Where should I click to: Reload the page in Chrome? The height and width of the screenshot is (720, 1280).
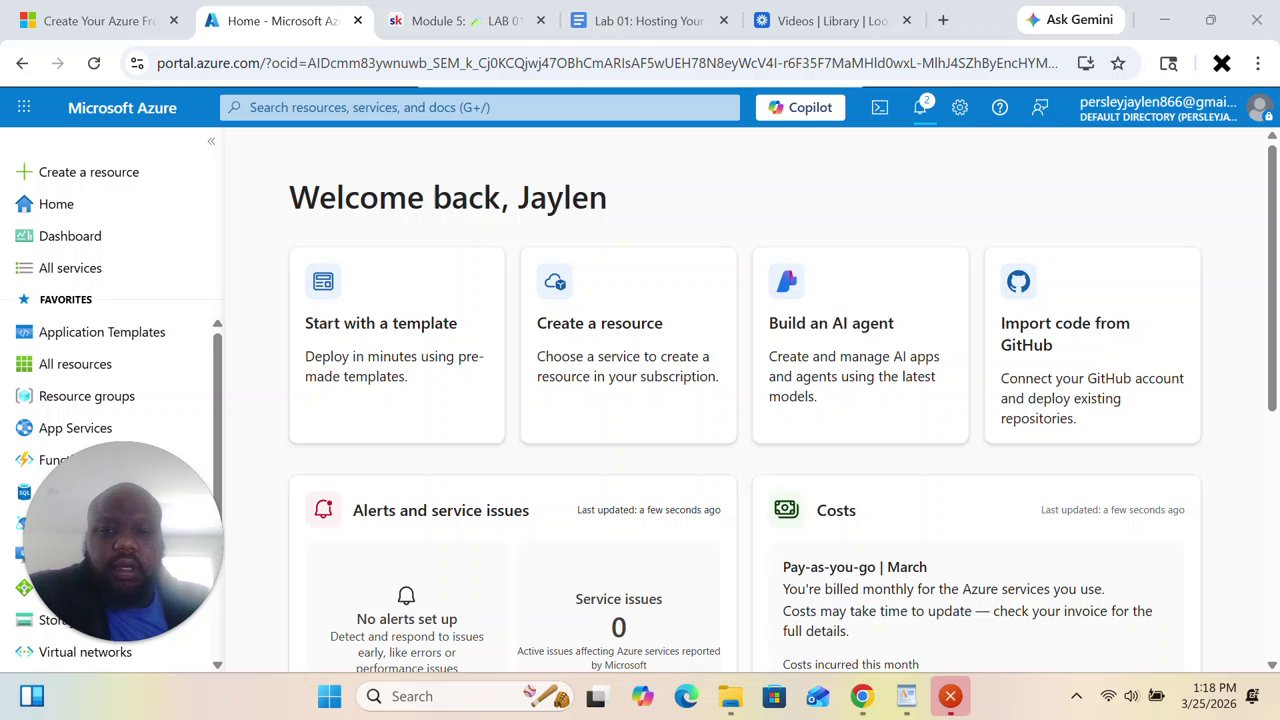tap(94, 63)
